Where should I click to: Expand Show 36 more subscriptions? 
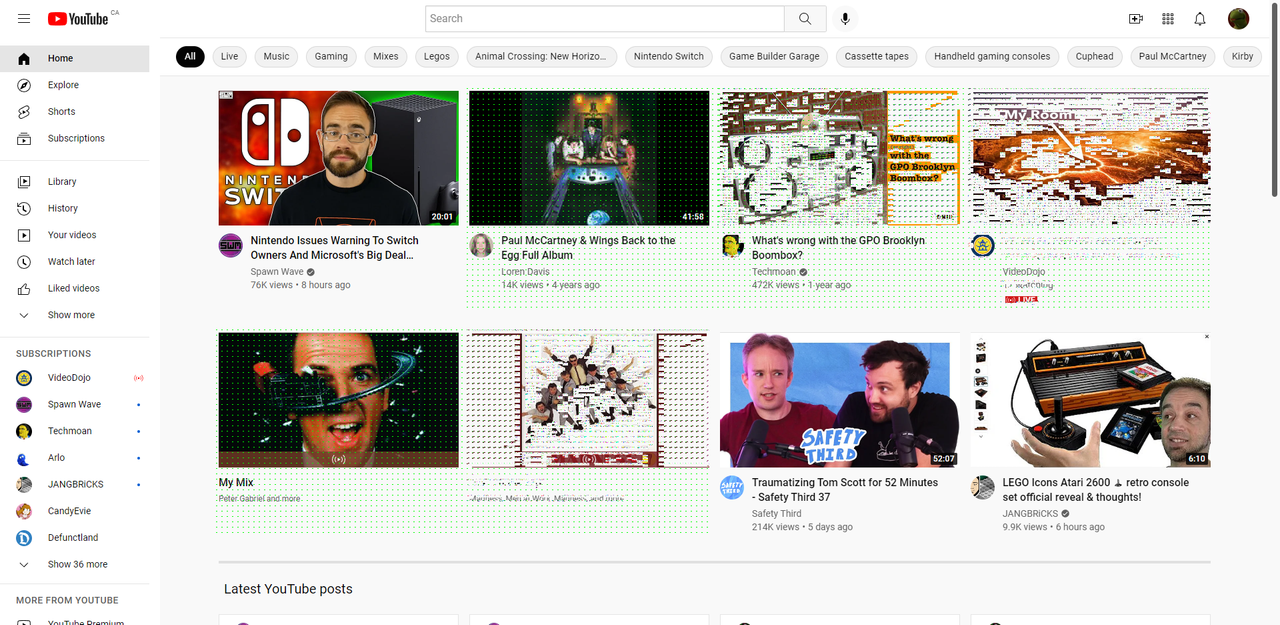[75, 564]
